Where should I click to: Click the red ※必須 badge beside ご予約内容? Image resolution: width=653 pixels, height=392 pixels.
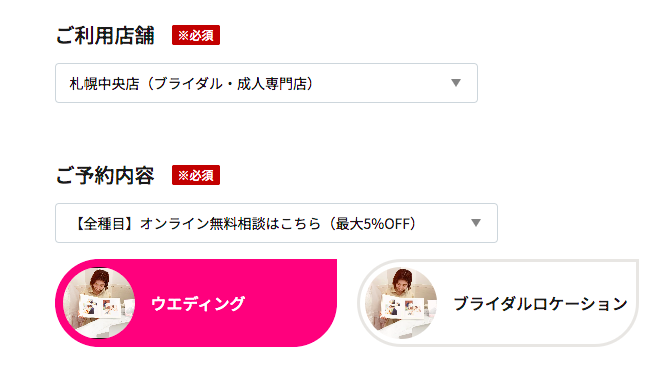click(x=196, y=175)
